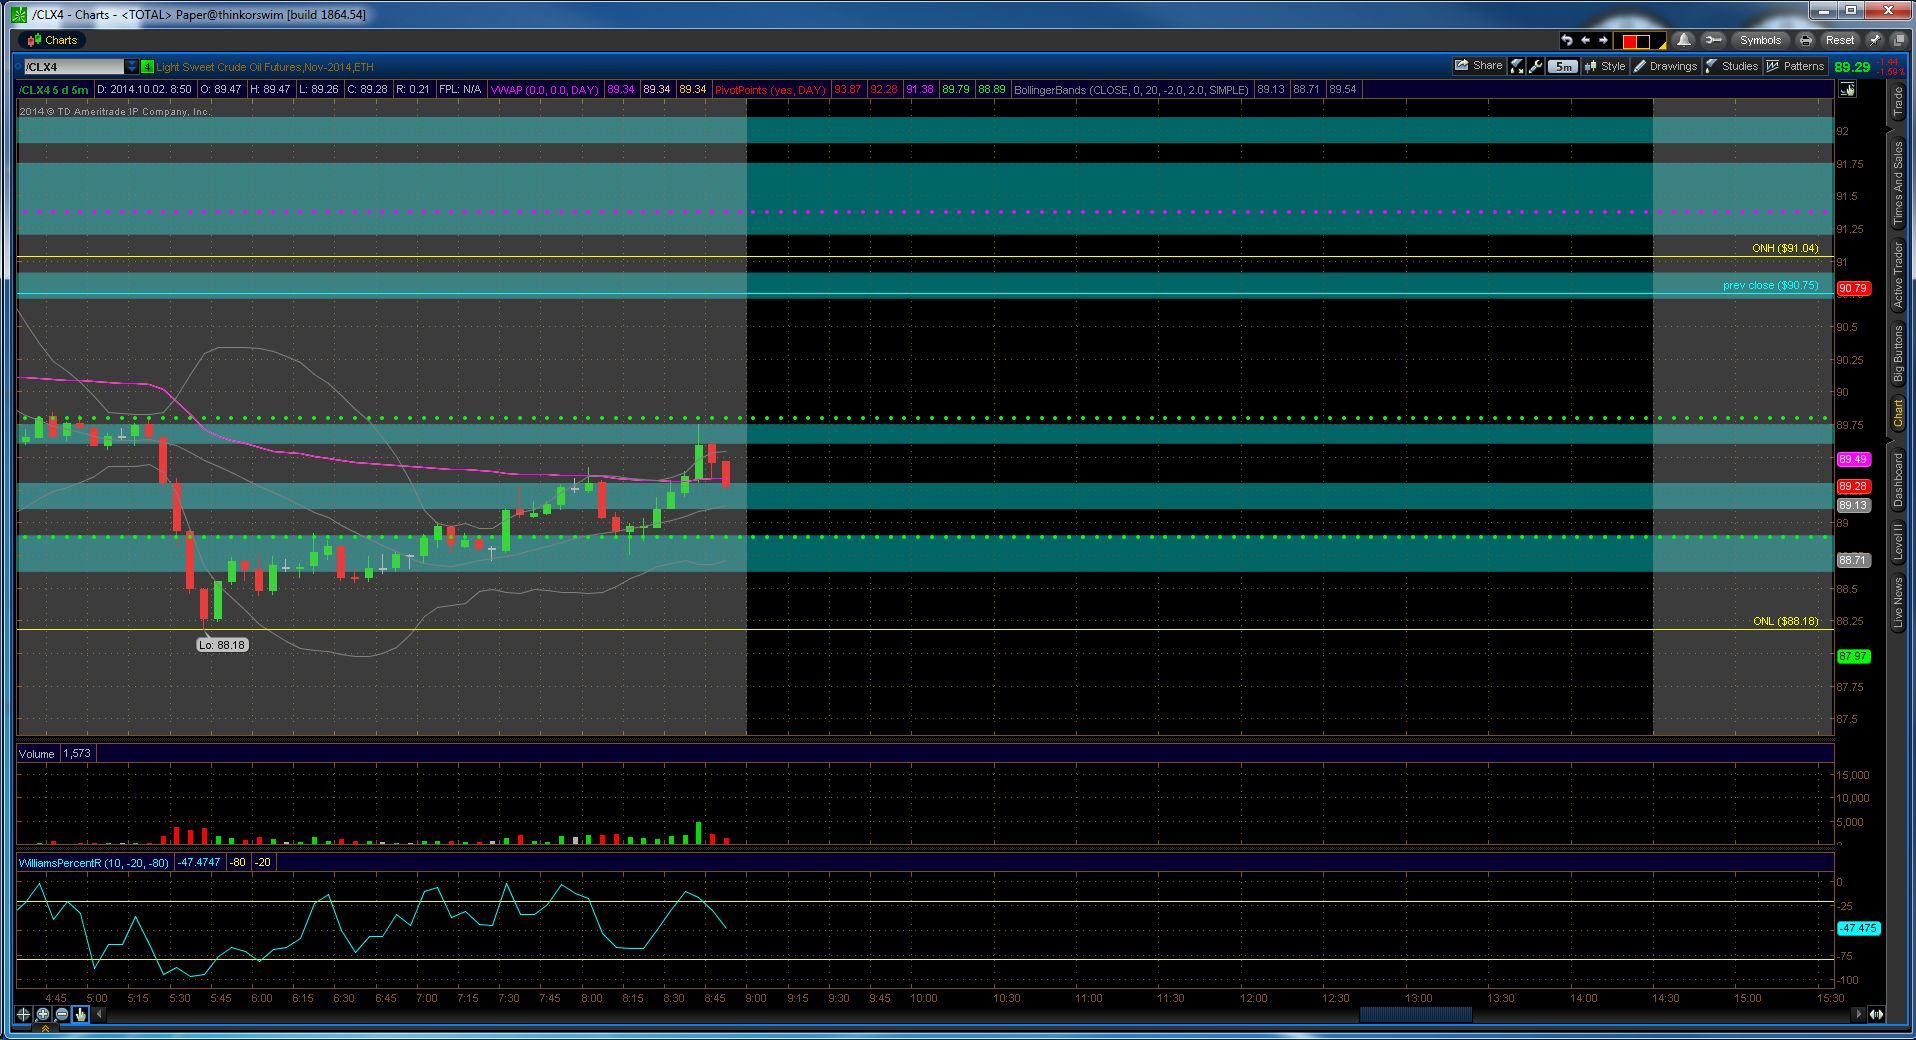This screenshot has height=1040, width=1916.
Task: Select the Chart sidebar tab
Action: 1897,413
